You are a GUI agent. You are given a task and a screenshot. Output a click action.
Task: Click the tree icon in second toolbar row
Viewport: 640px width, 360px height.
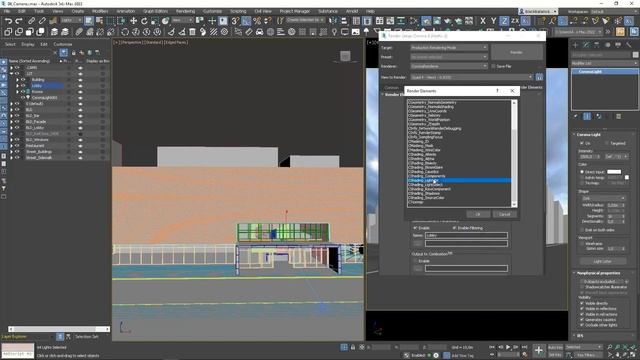pos(366,32)
